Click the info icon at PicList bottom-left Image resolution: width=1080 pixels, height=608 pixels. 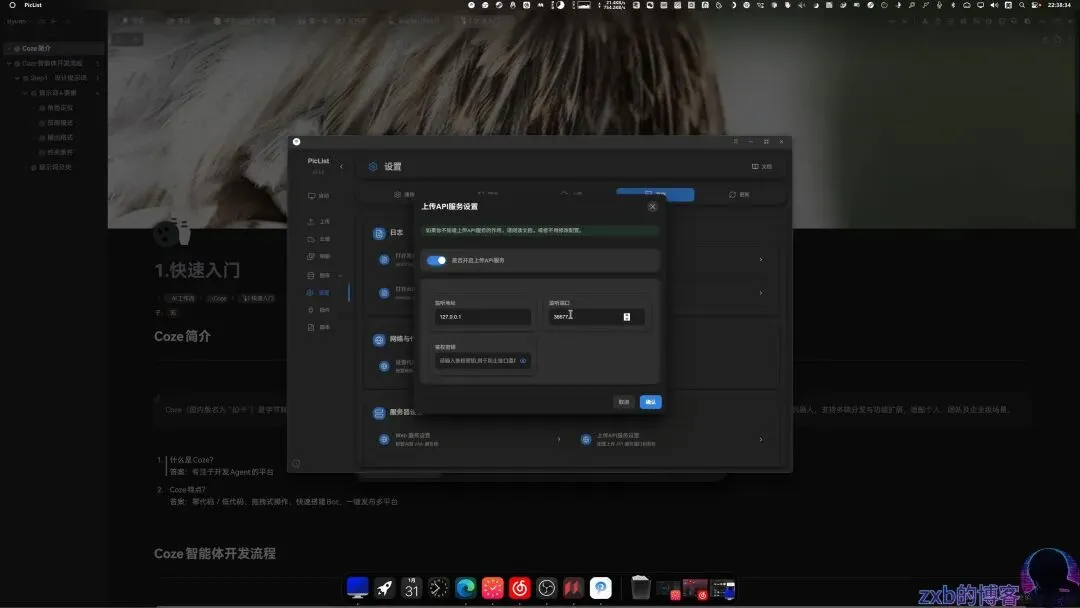[x=296, y=463]
